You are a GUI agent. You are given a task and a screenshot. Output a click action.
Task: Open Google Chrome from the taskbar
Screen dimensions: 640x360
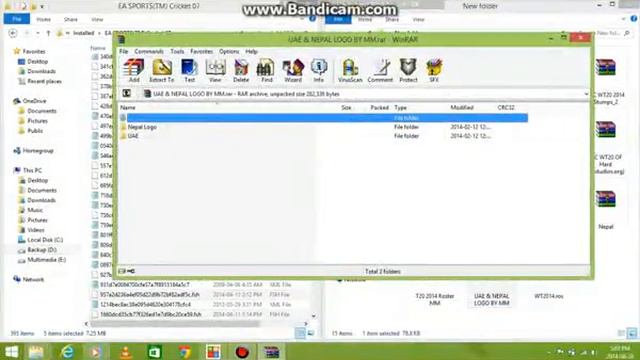click(184, 351)
